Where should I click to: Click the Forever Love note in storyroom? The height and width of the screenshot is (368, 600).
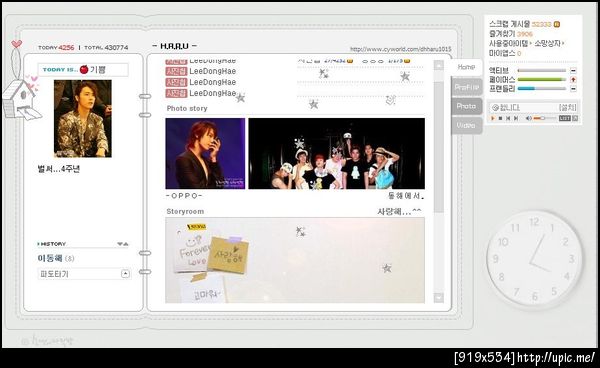click(193, 251)
